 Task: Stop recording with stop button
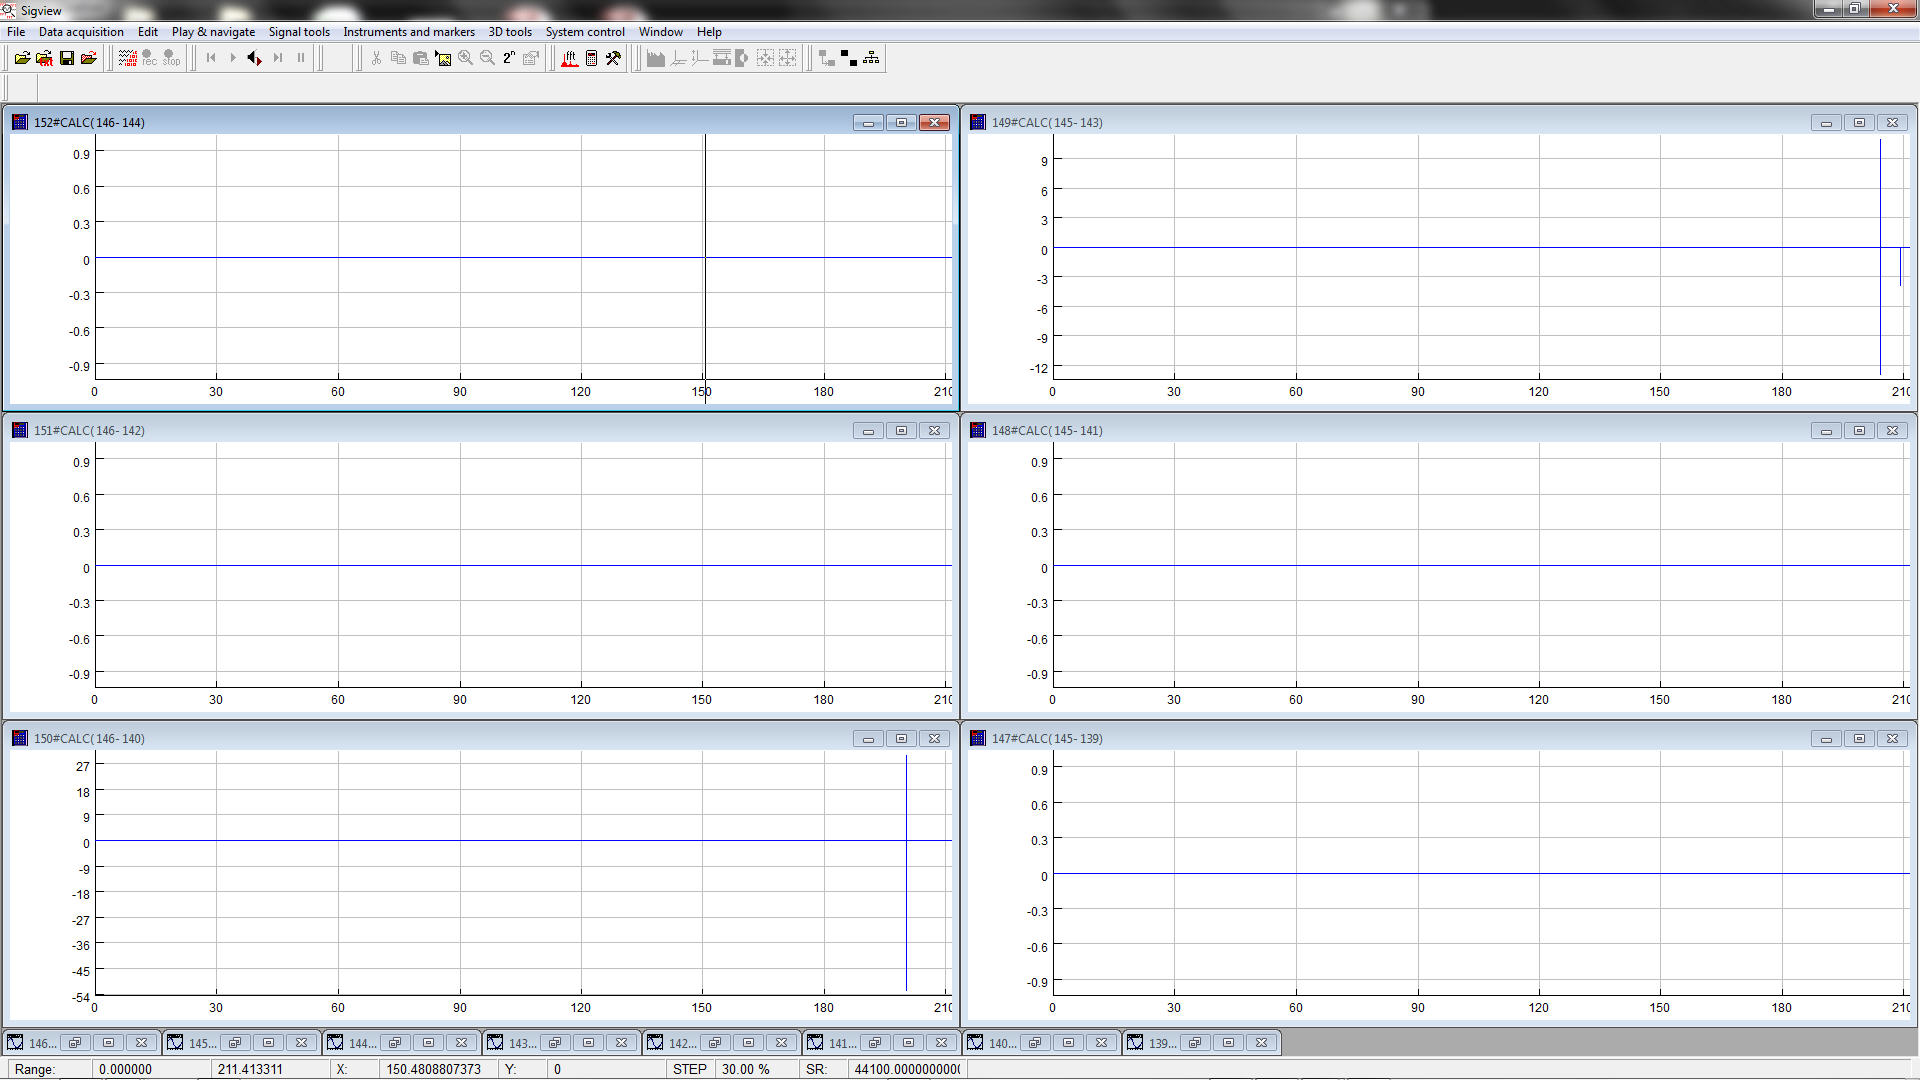coord(171,58)
